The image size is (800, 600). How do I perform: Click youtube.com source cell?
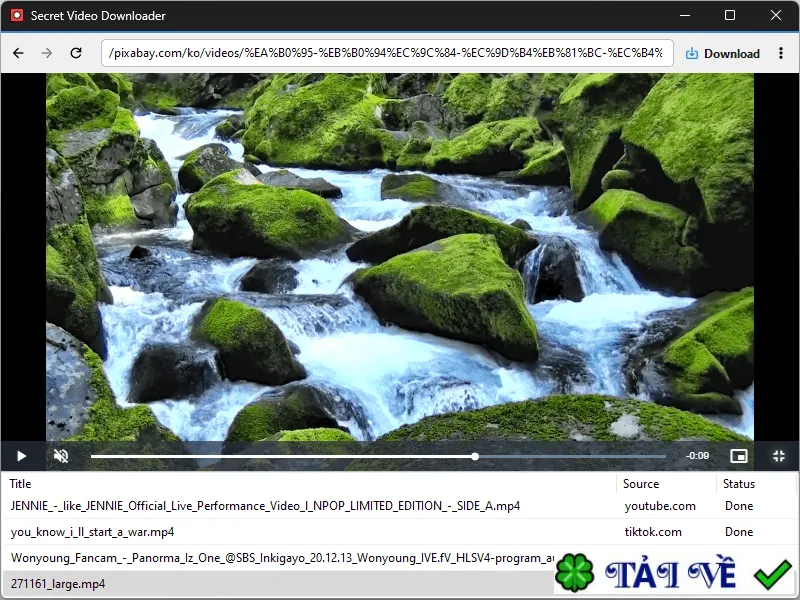pyautogui.click(x=660, y=506)
